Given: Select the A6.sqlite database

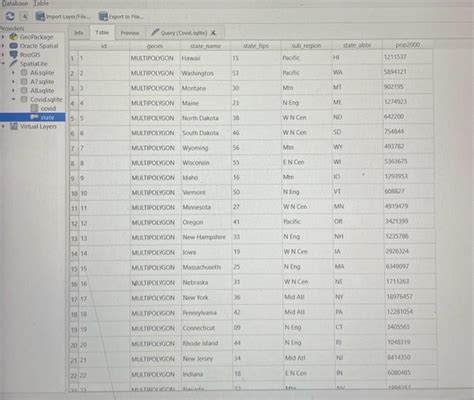Looking at the screenshot, I should click(42, 72).
